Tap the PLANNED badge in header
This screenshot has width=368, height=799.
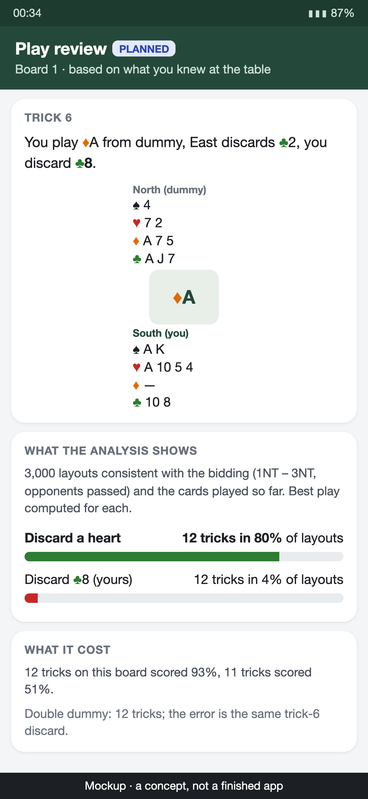click(x=144, y=49)
